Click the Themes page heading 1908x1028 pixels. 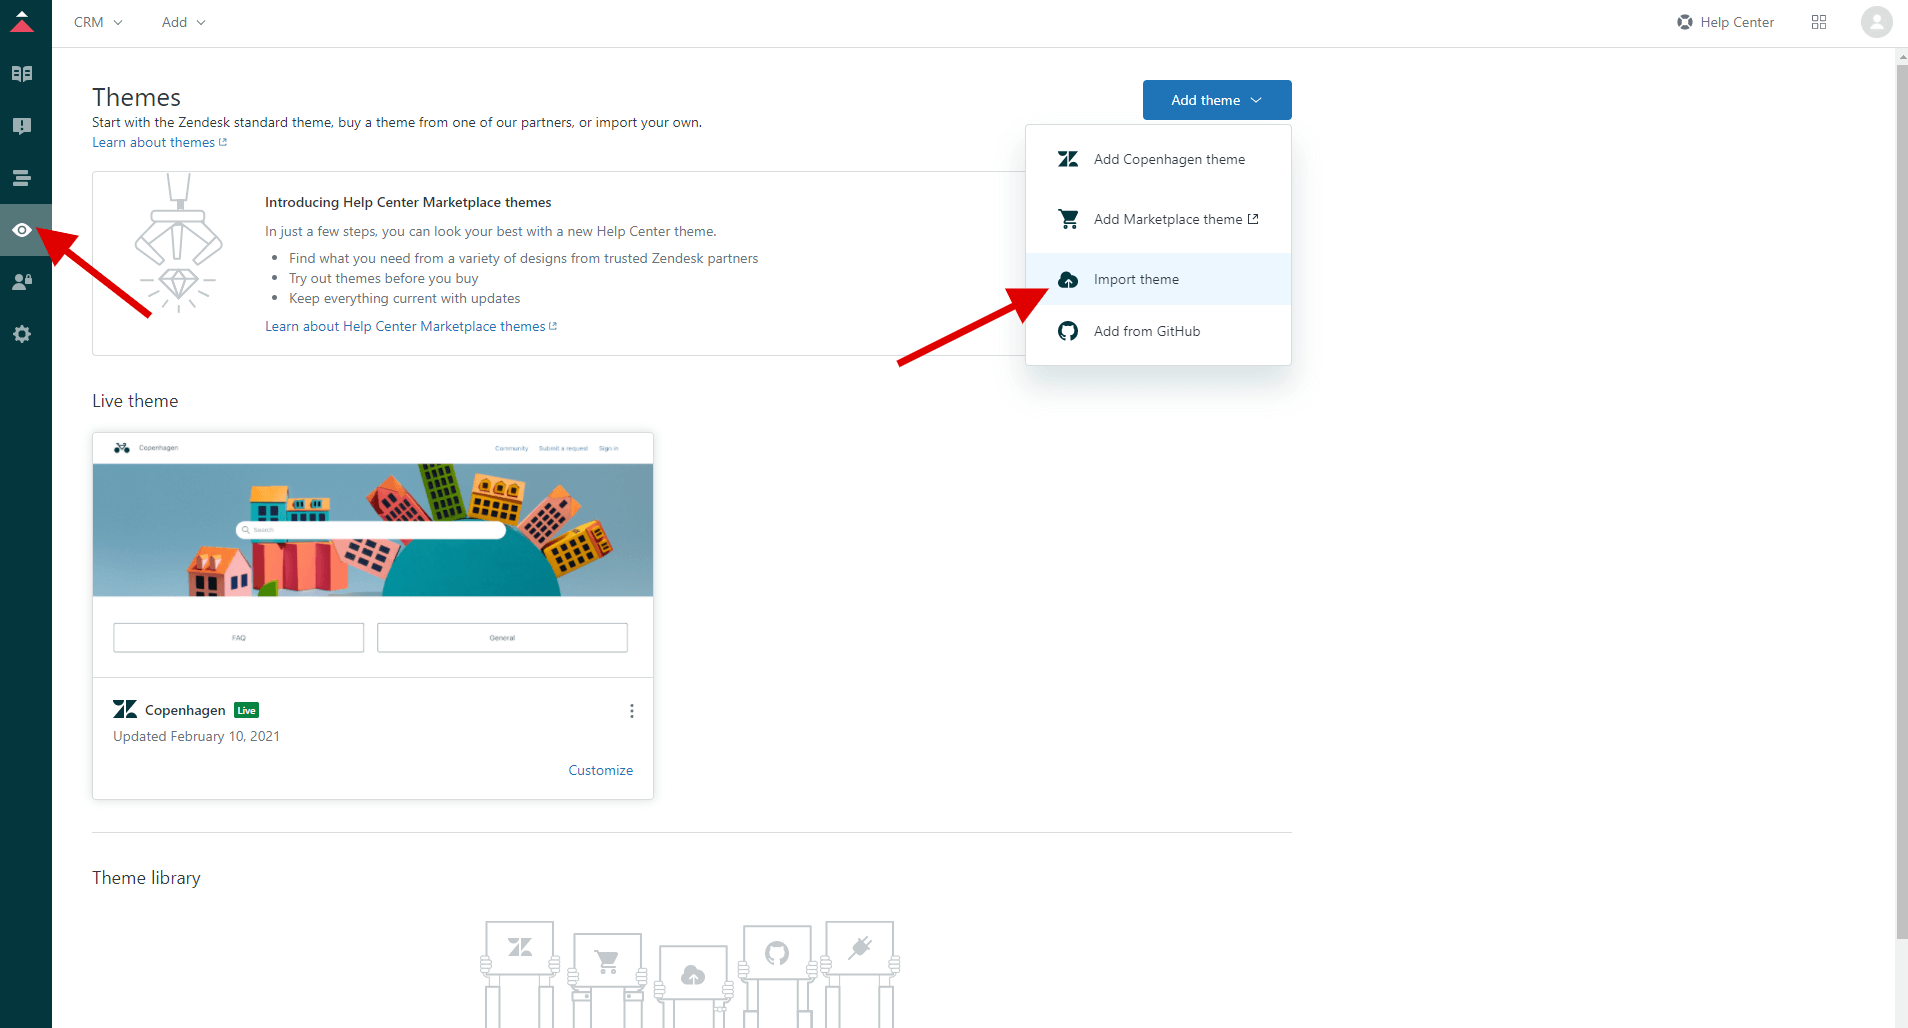point(136,97)
